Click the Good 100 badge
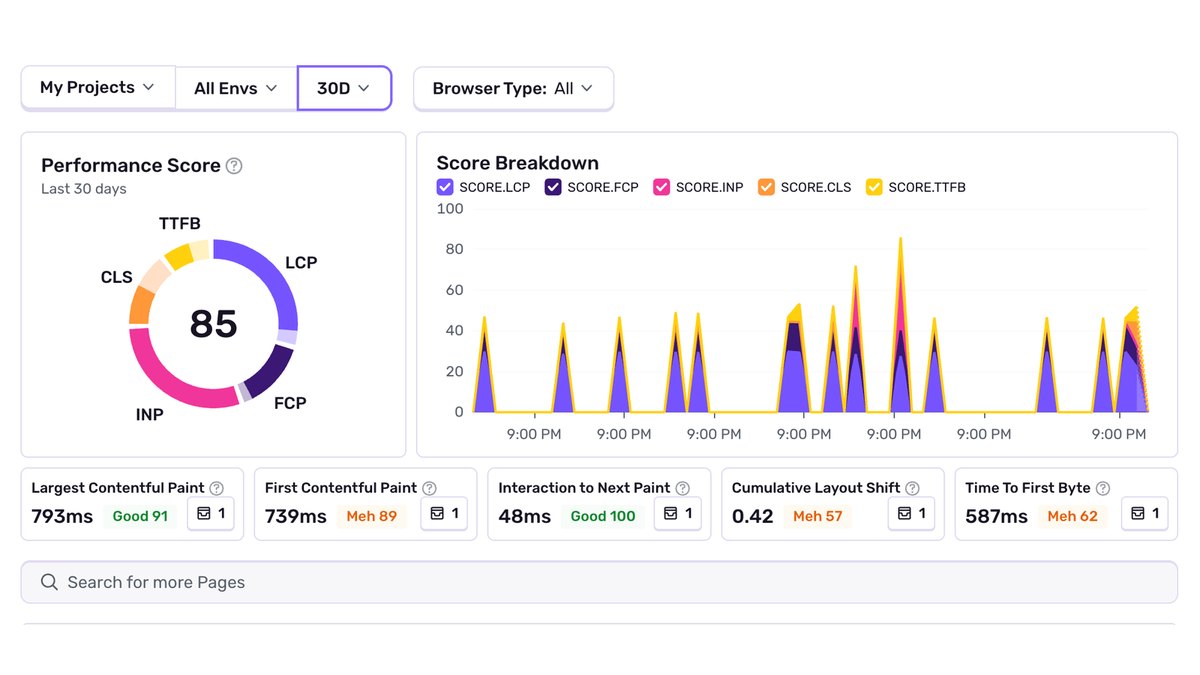The height and width of the screenshot is (675, 1200). (x=603, y=516)
